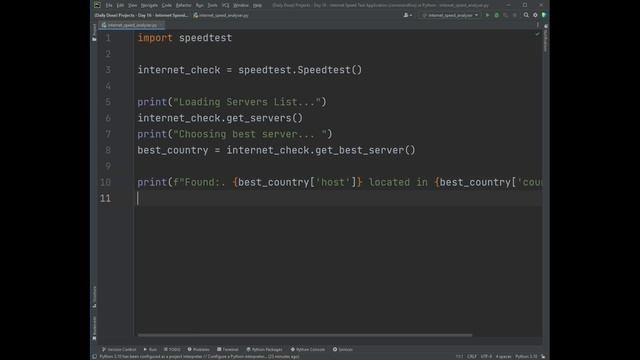The height and width of the screenshot is (360, 640).
Task: Click get_best_server() call on line 8
Action: (x=365, y=150)
